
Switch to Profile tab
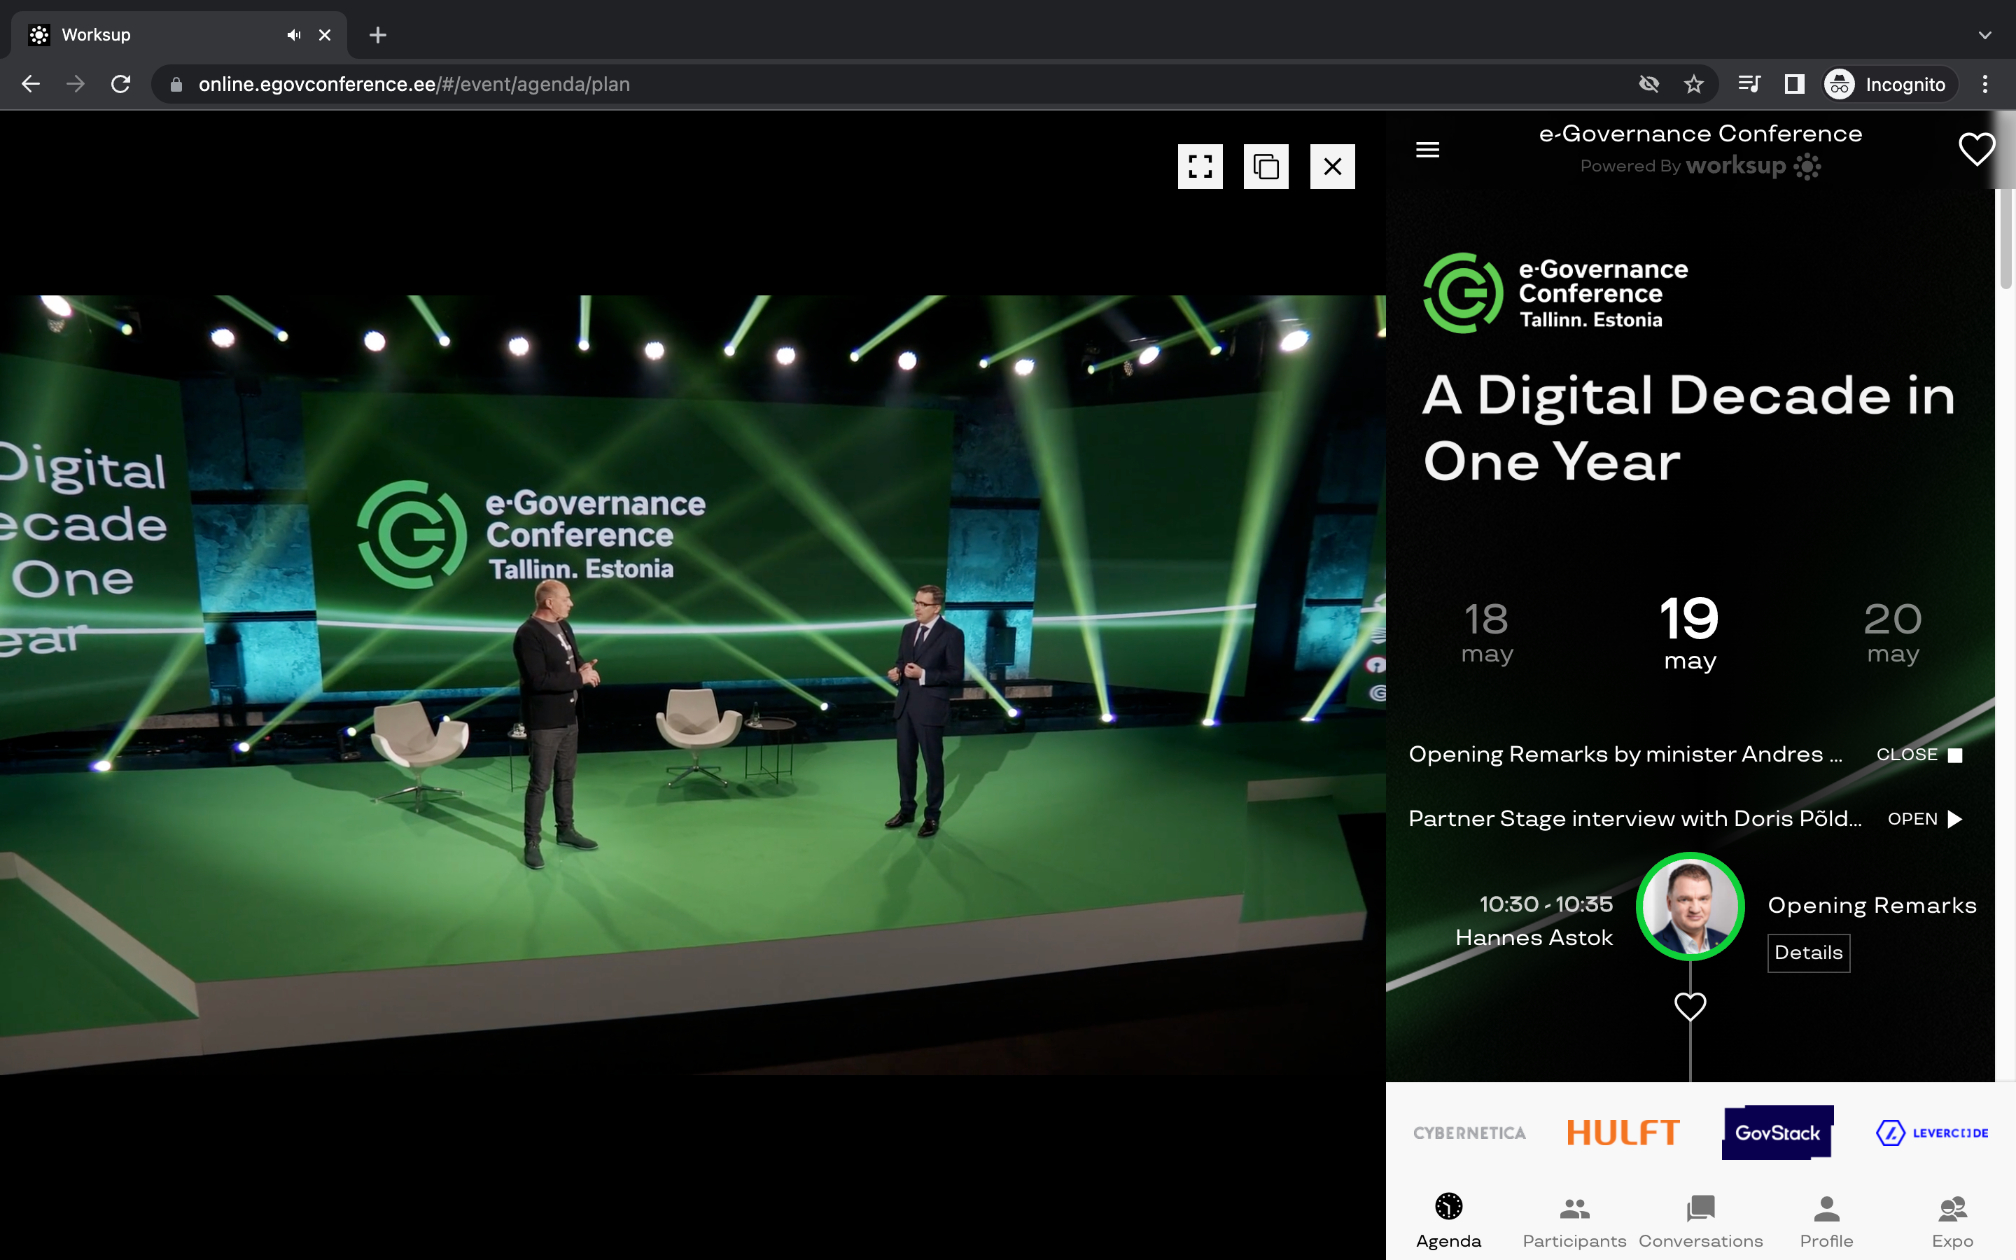(1826, 1221)
